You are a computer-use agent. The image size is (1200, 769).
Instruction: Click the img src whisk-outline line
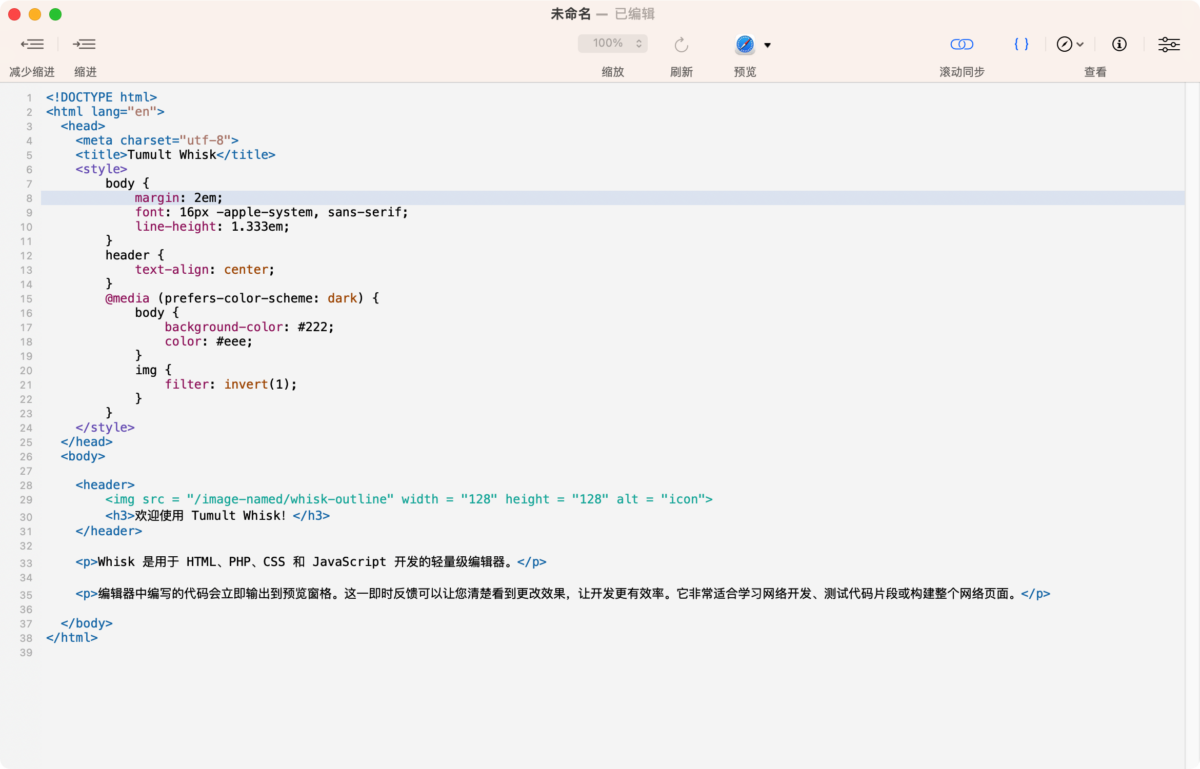click(x=409, y=499)
